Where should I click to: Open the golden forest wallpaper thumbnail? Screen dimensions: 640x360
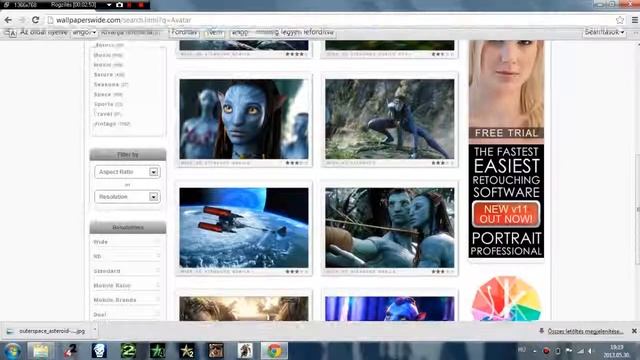[244, 309]
